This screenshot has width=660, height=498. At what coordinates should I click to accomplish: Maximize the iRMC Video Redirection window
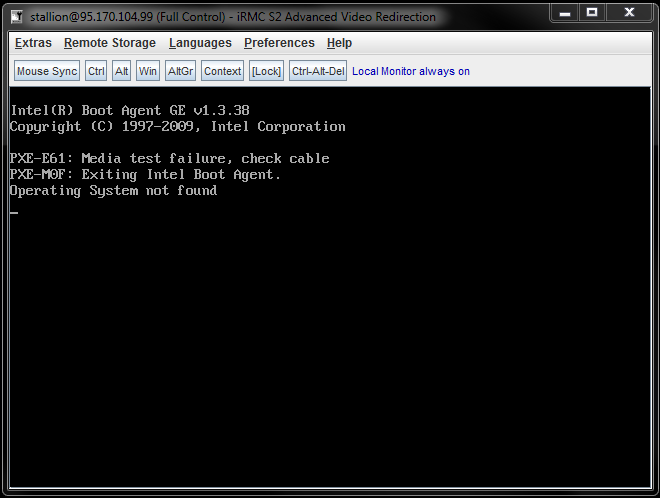pyautogui.click(x=592, y=13)
